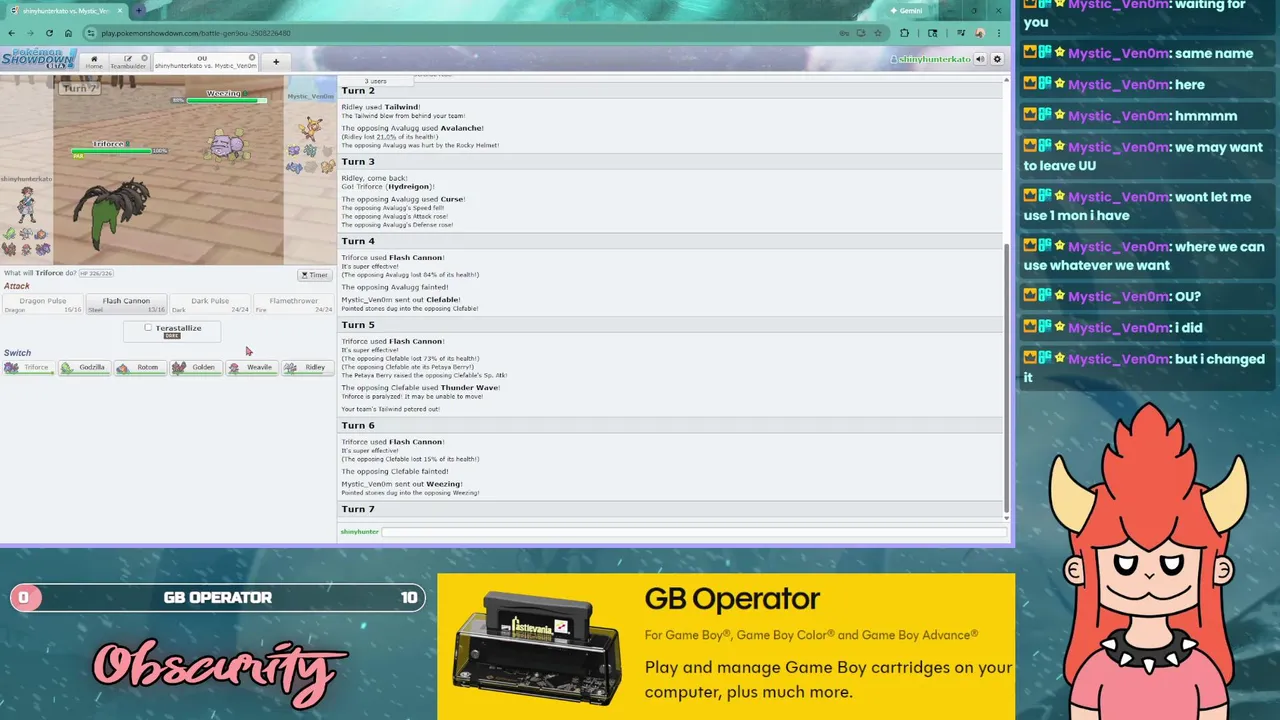The height and width of the screenshot is (720, 1280).
Task: Open the Gemini button in Chrome
Action: (906, 10)
